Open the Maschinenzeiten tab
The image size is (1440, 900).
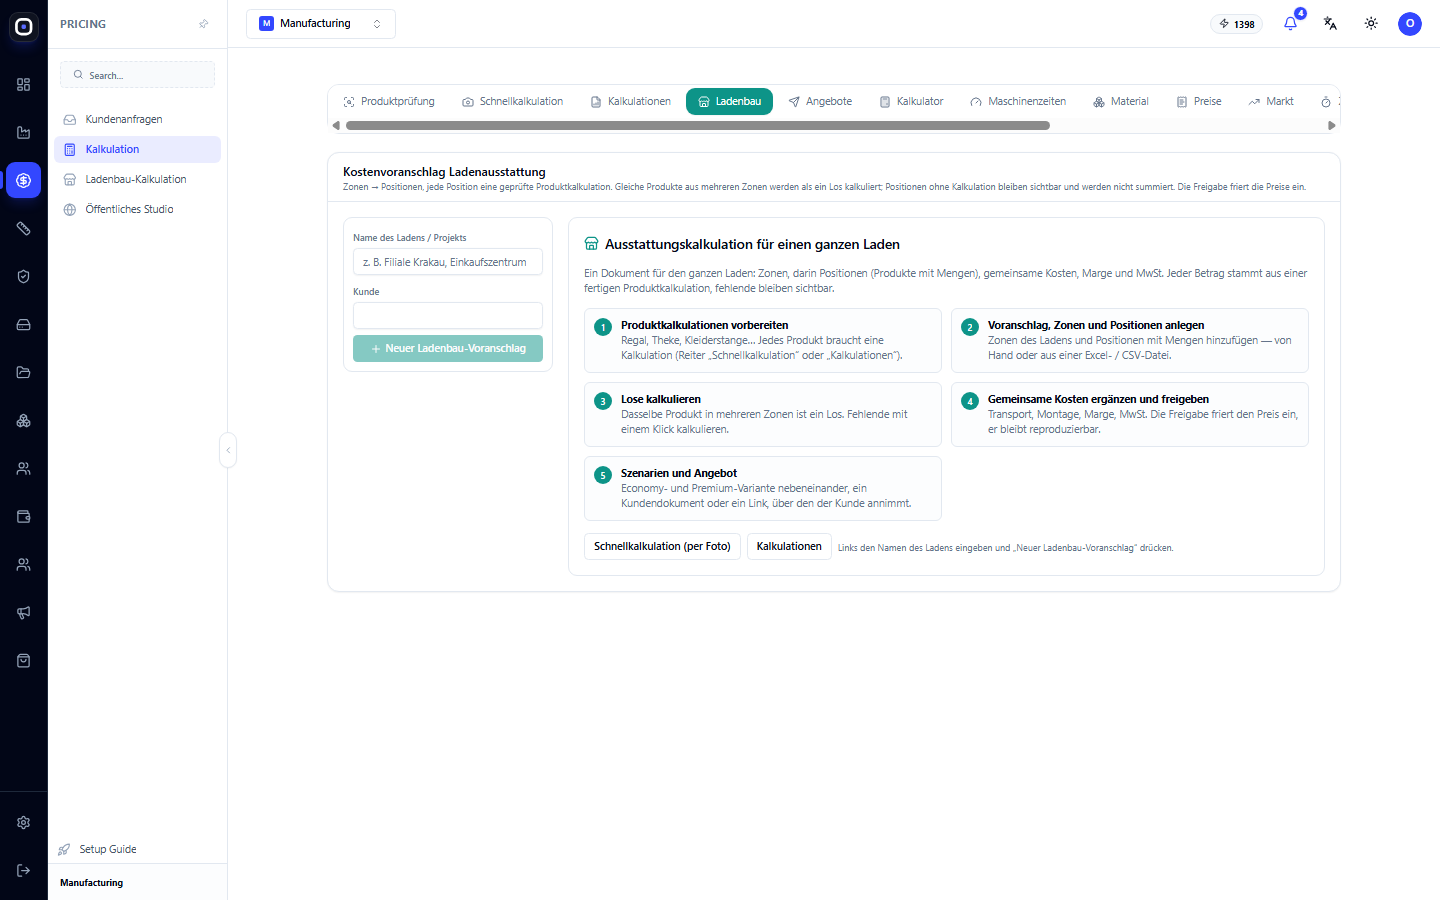pos(1018,102)
